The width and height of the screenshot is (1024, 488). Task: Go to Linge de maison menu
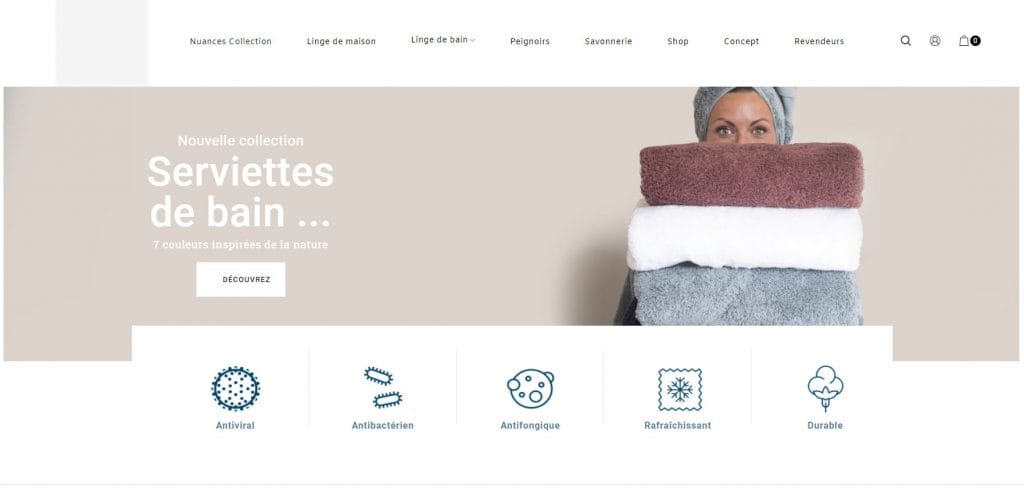point(341,41)
